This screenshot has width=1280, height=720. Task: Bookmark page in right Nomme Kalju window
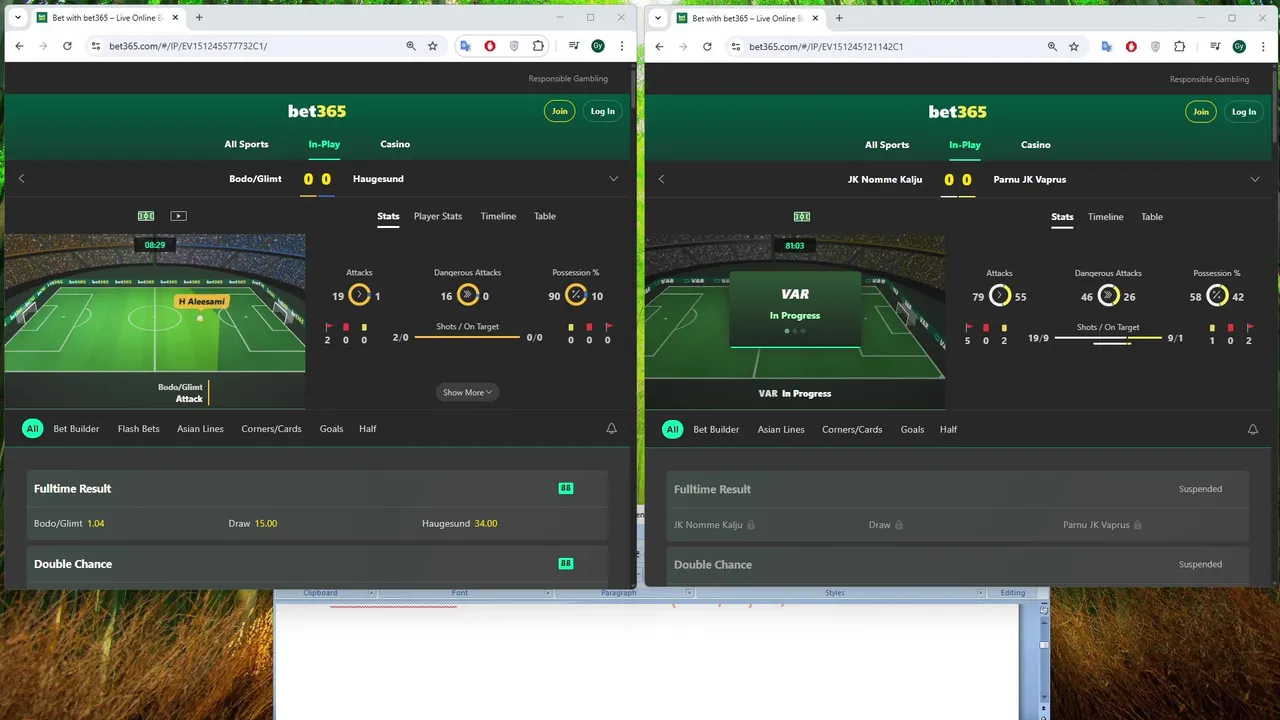click(x=1074, y=46)
